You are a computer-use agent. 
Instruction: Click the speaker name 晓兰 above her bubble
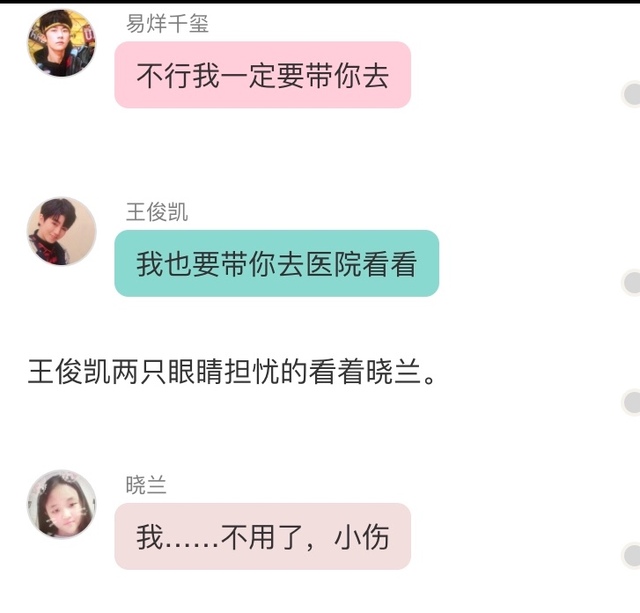pyautogui.click(x=146, y=485)
